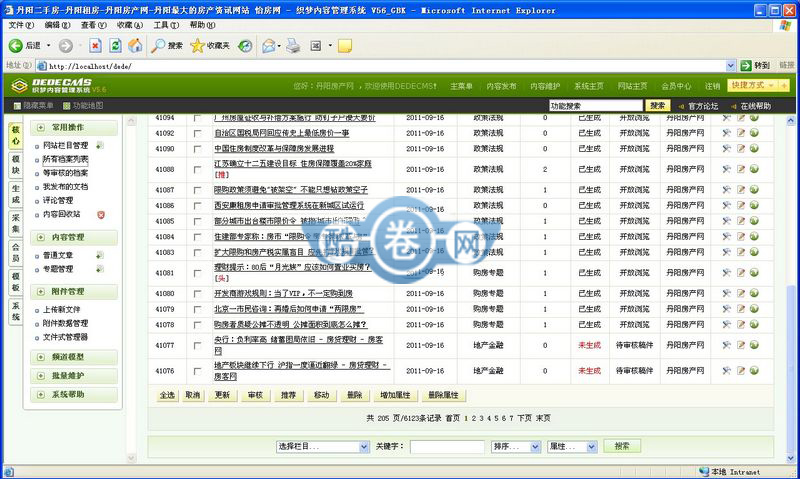Click IE Refresh page icon
The image size is (800, 479).
click(x=115, y=46)
